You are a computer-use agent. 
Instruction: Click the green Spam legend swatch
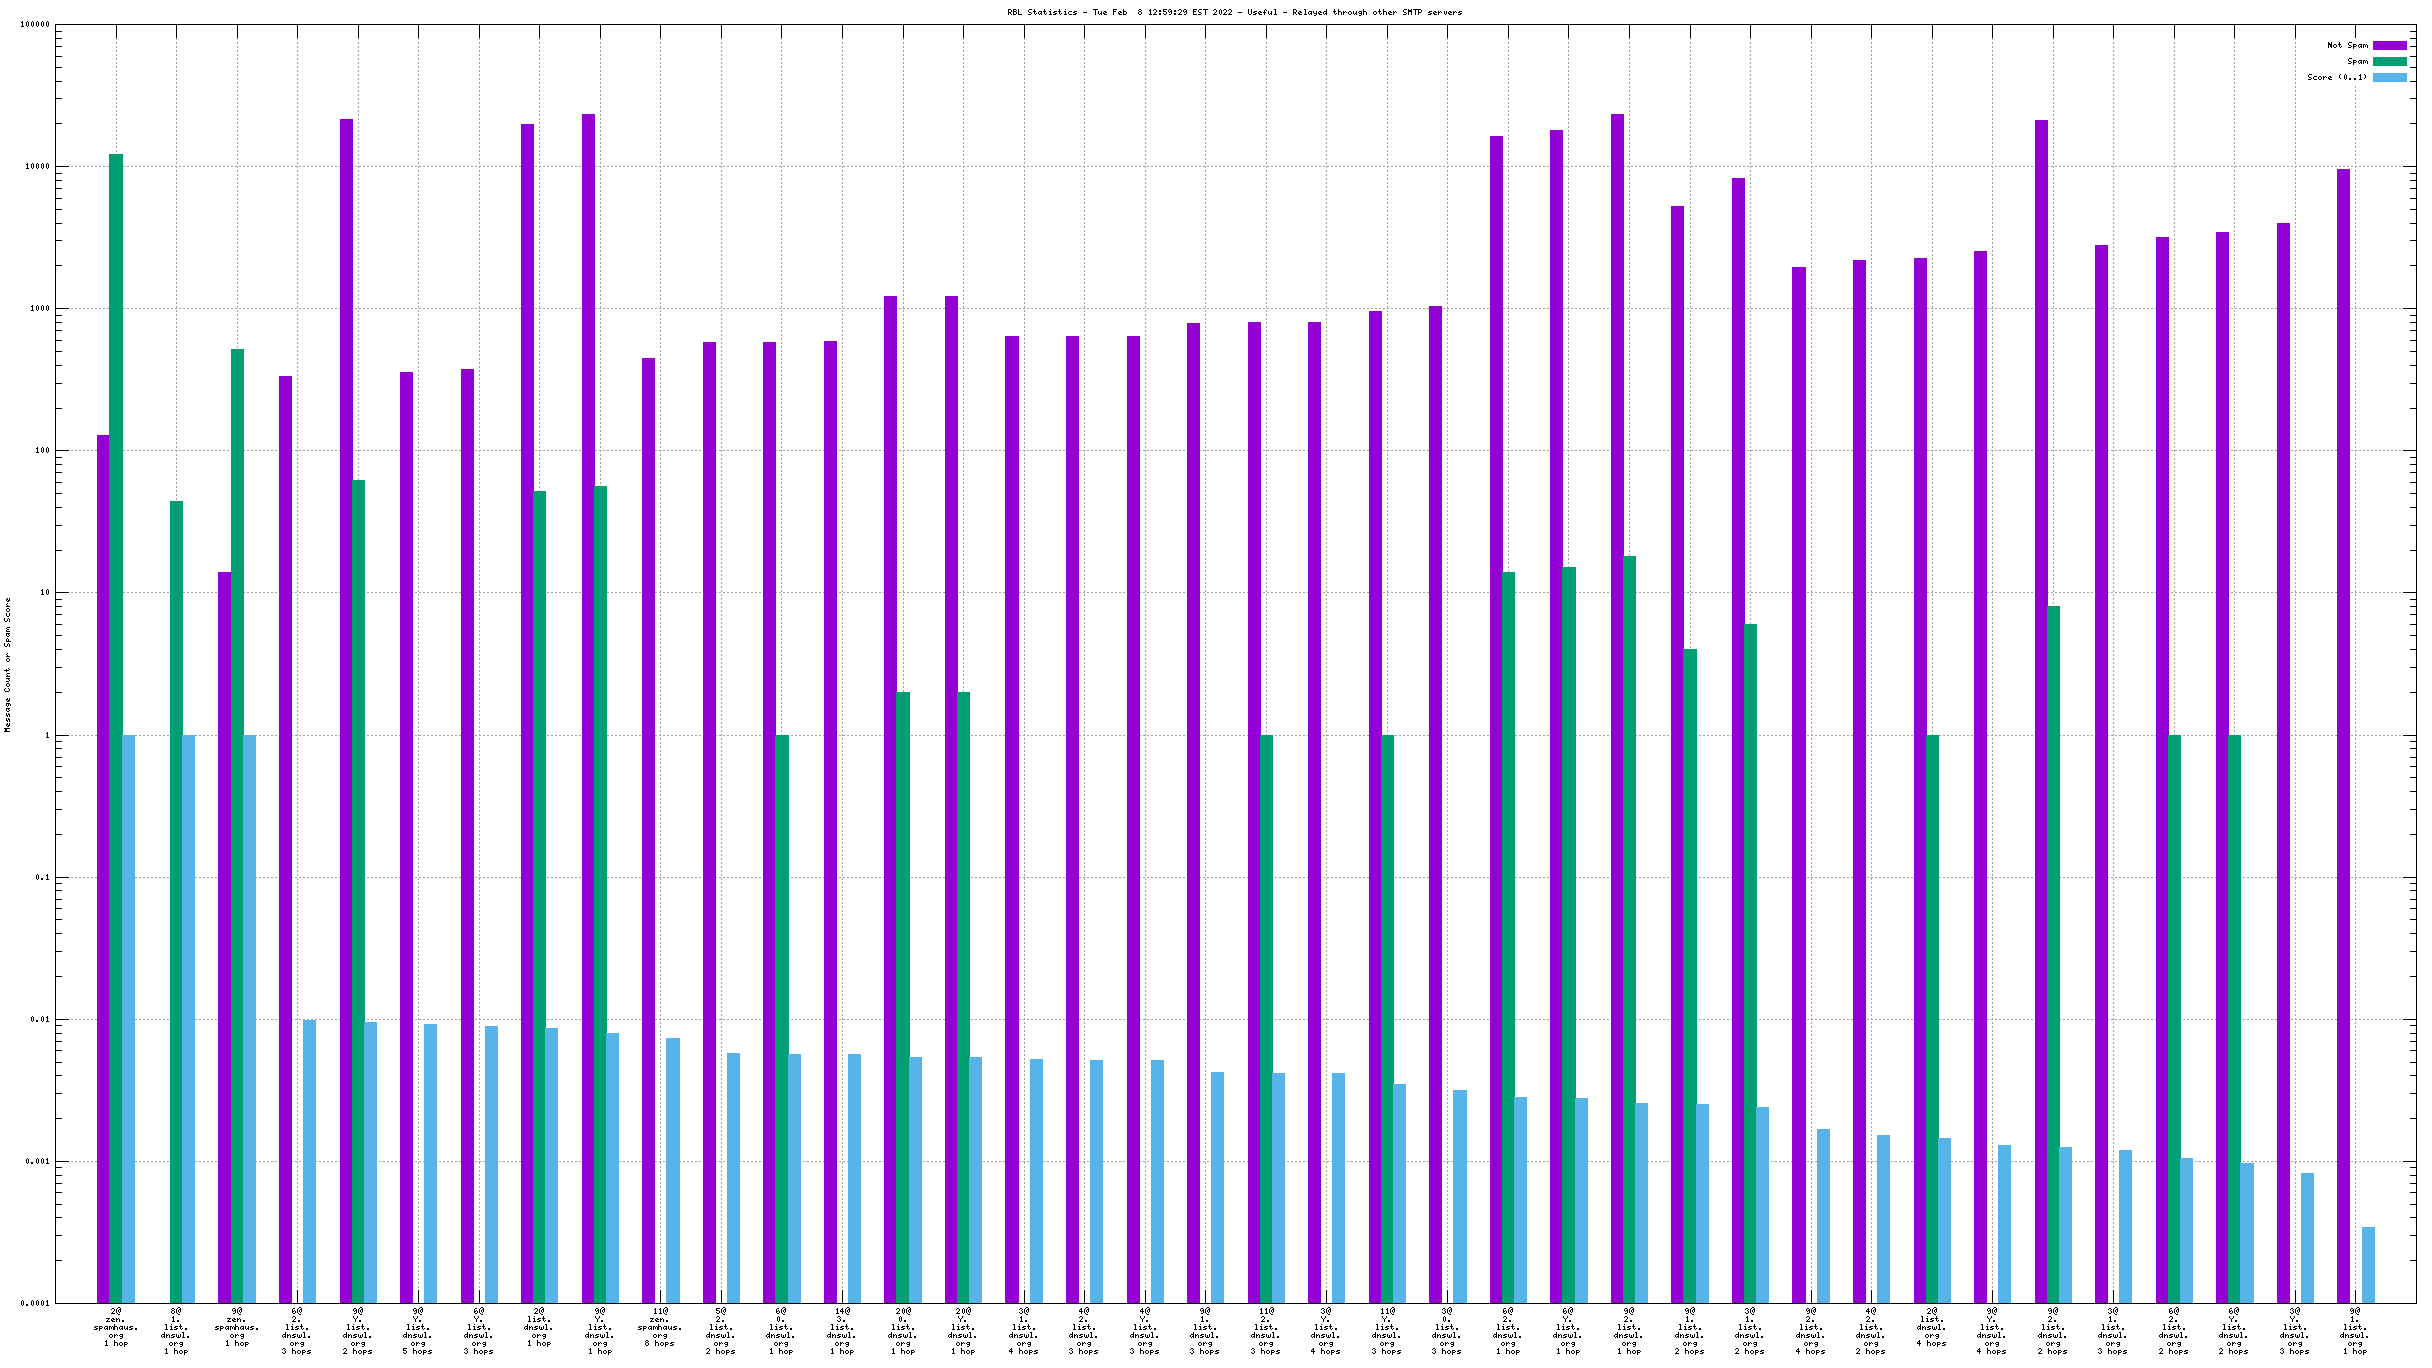click(2389, 61)
